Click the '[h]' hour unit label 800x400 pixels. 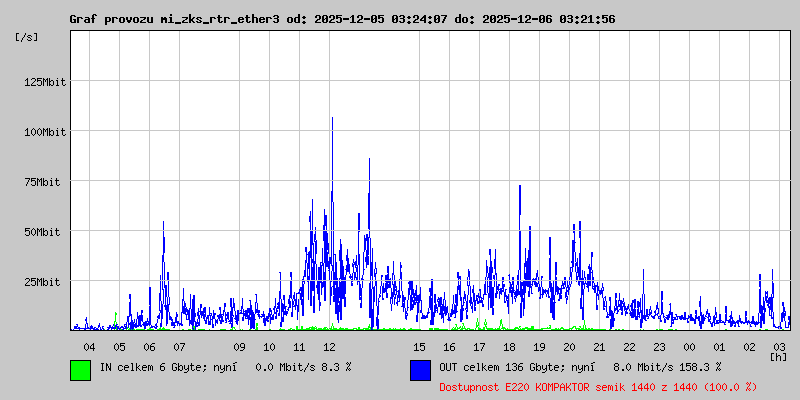pyautogui.click(x=778, y=356)
